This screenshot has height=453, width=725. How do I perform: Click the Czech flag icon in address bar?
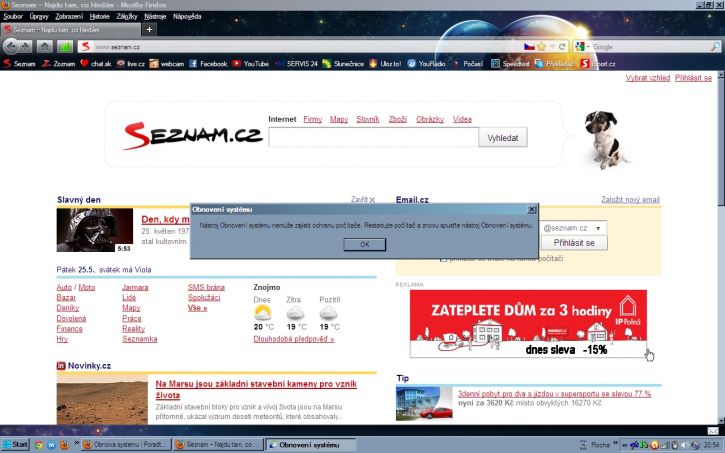pyautogui.click(x=529, y=47)
